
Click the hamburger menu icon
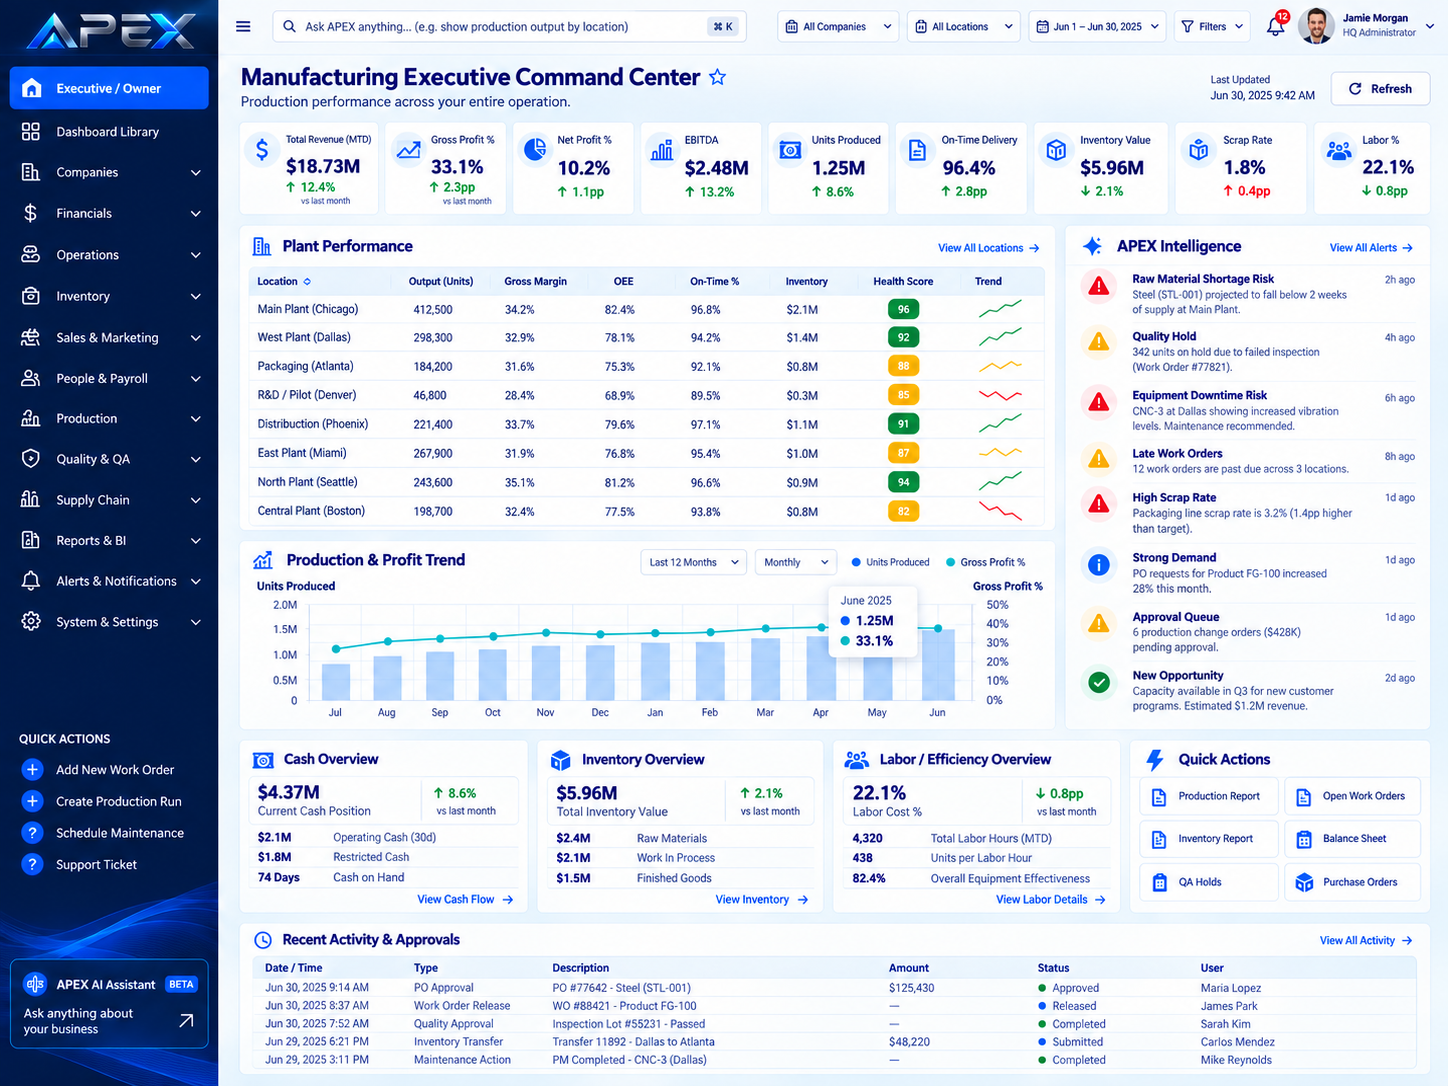coord(243,26)
